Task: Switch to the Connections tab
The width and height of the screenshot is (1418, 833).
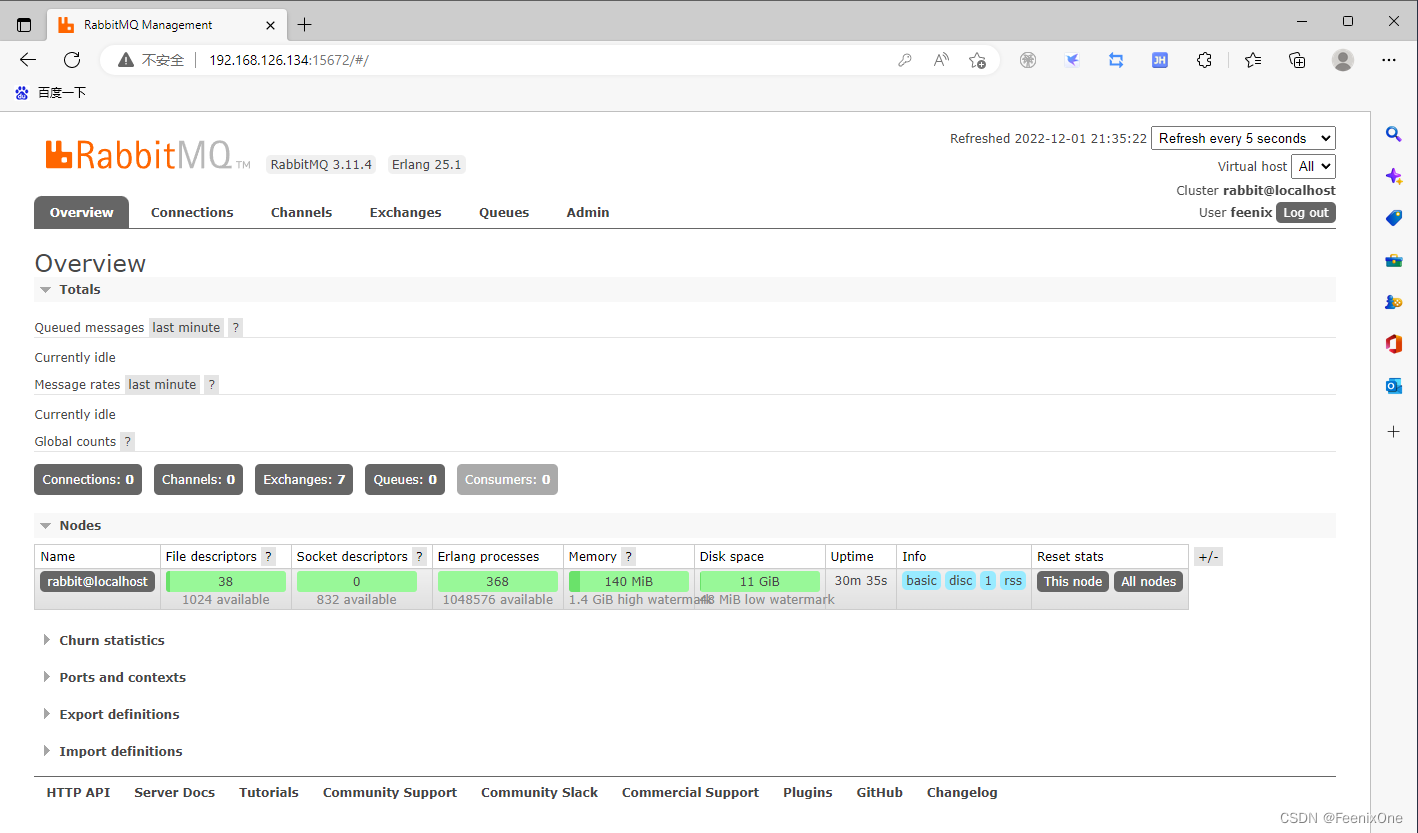Action: [x=192, y=212]
